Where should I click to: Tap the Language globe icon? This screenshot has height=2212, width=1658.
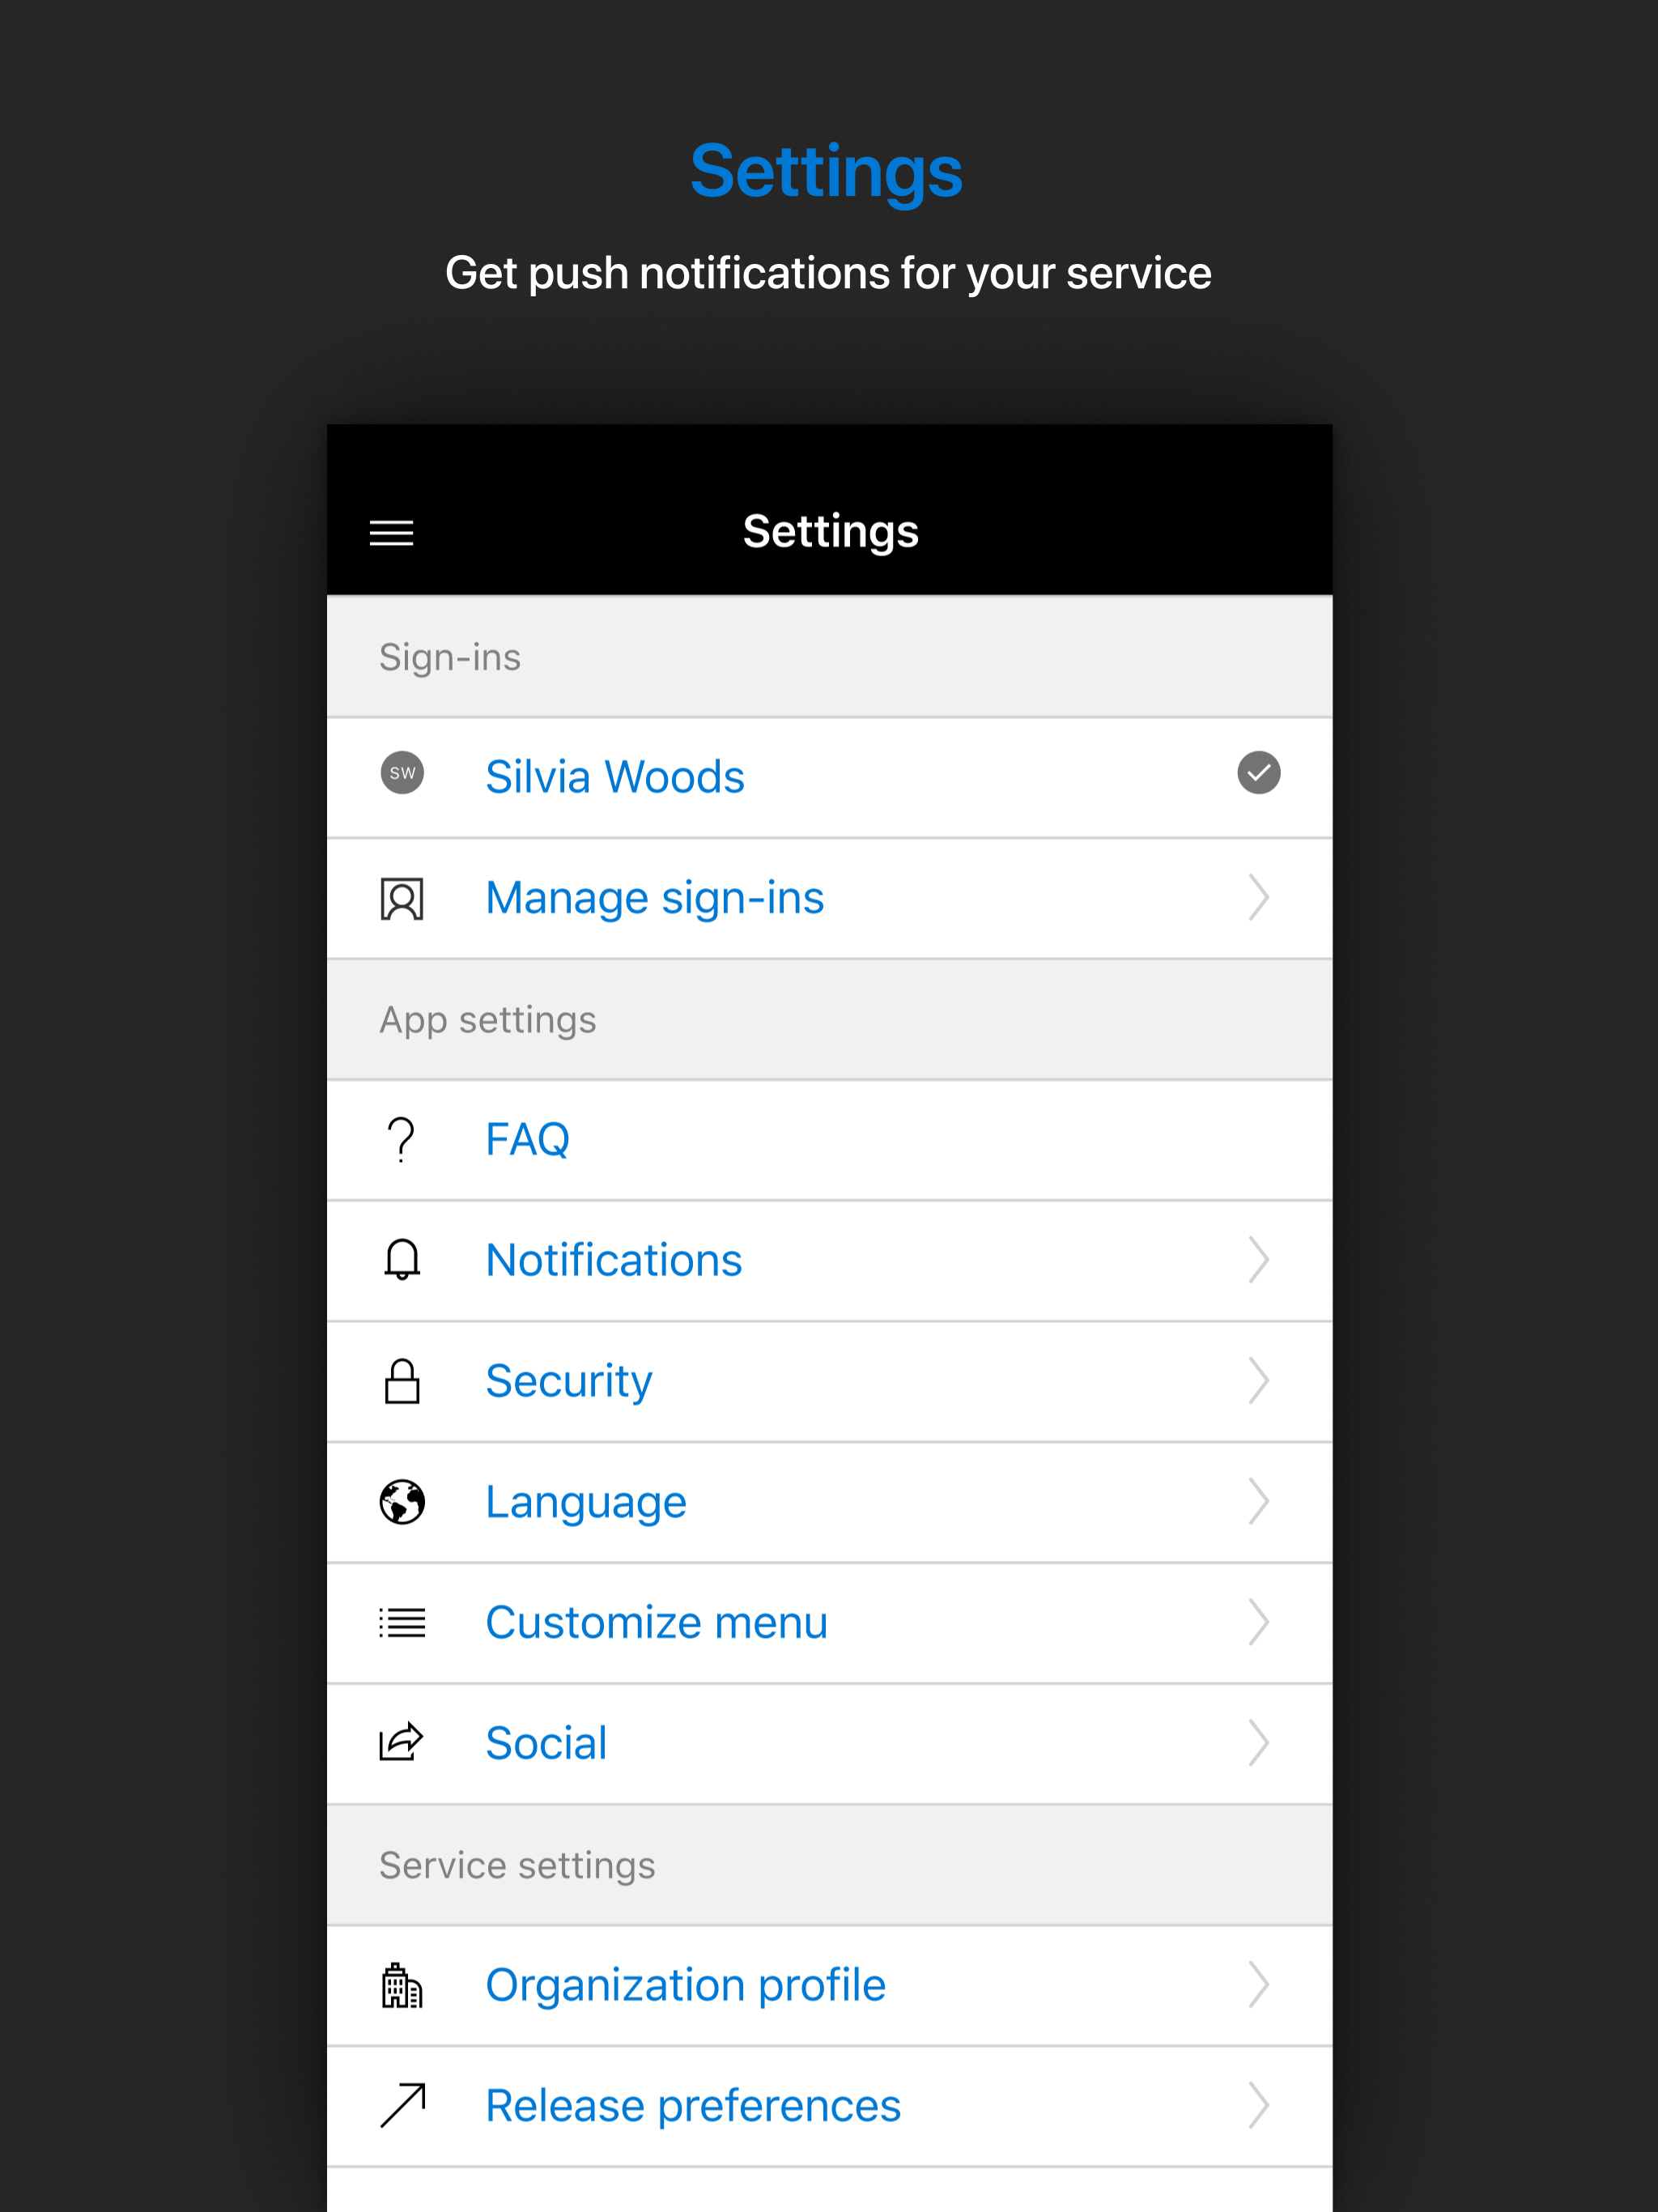coord(402,1502)
